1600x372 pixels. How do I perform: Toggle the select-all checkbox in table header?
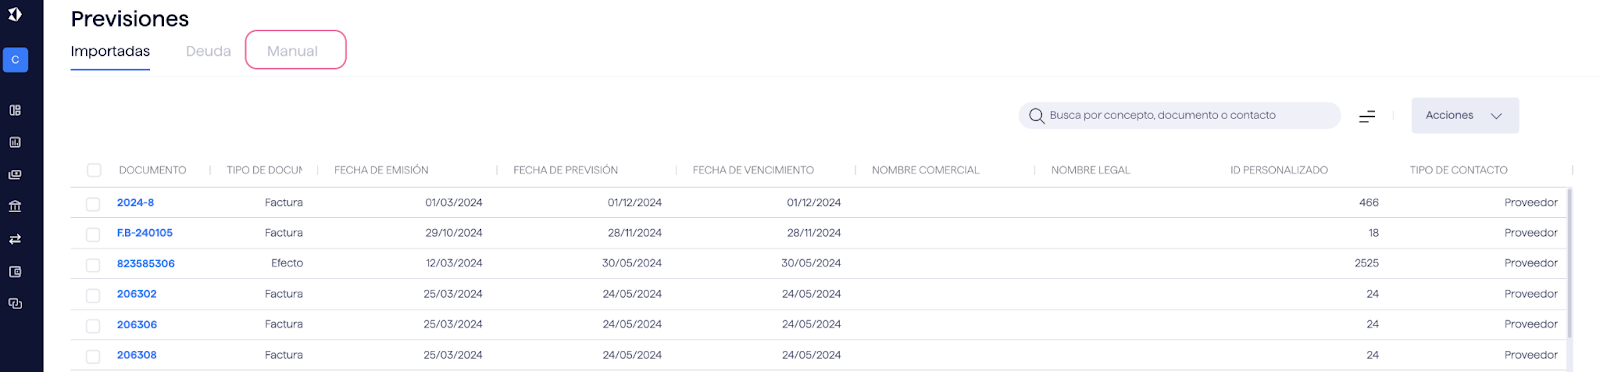(x=94, y=170)
